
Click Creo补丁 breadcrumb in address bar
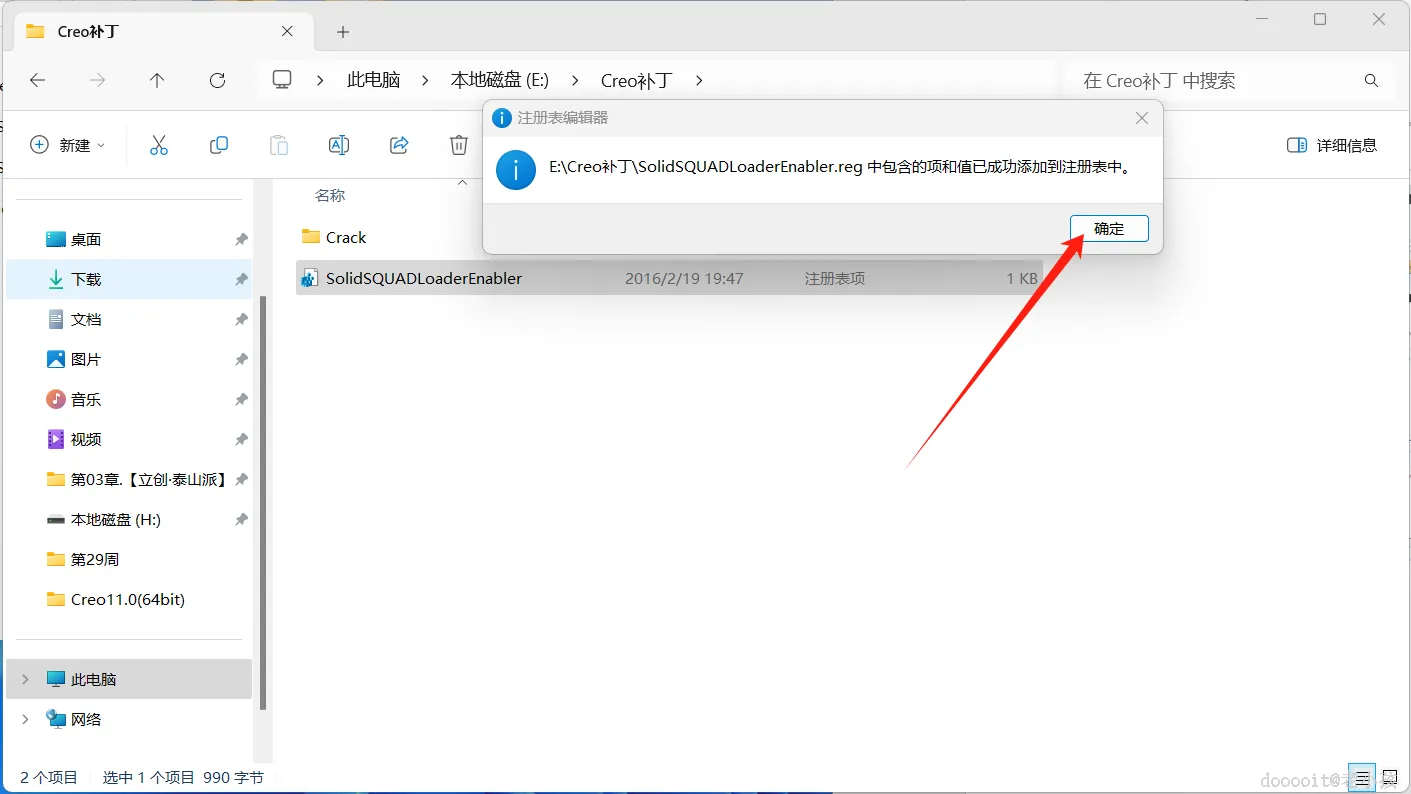636,81
